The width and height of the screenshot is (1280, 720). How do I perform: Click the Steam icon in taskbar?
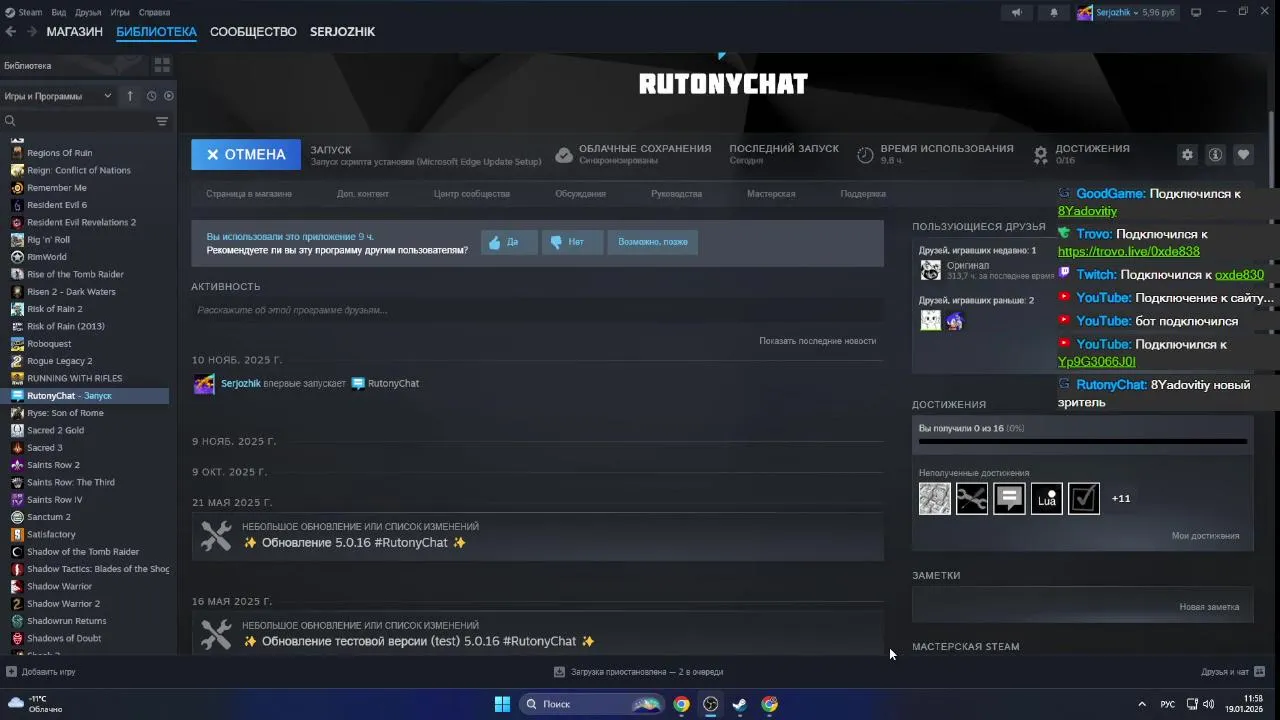coord(739,704)
